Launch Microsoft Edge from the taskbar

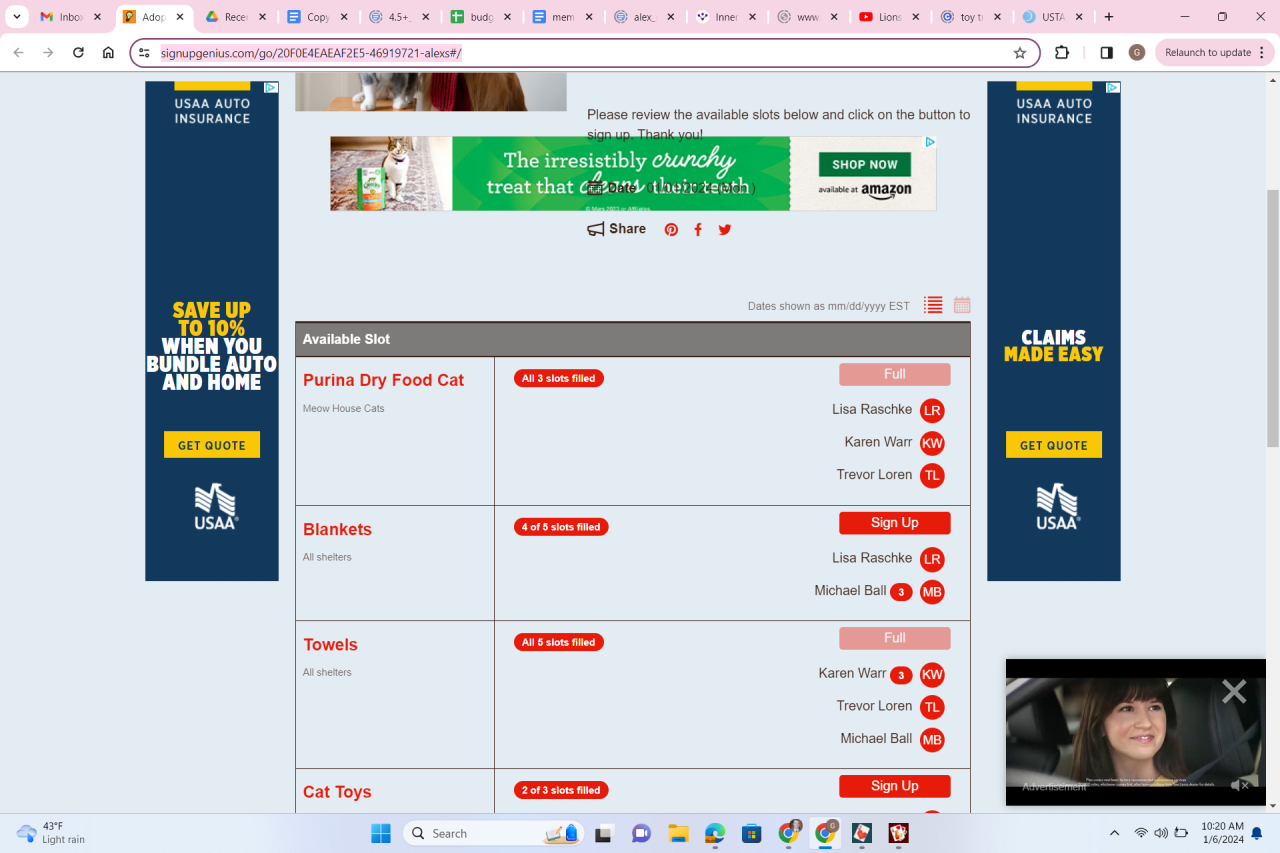click(715, 833)
